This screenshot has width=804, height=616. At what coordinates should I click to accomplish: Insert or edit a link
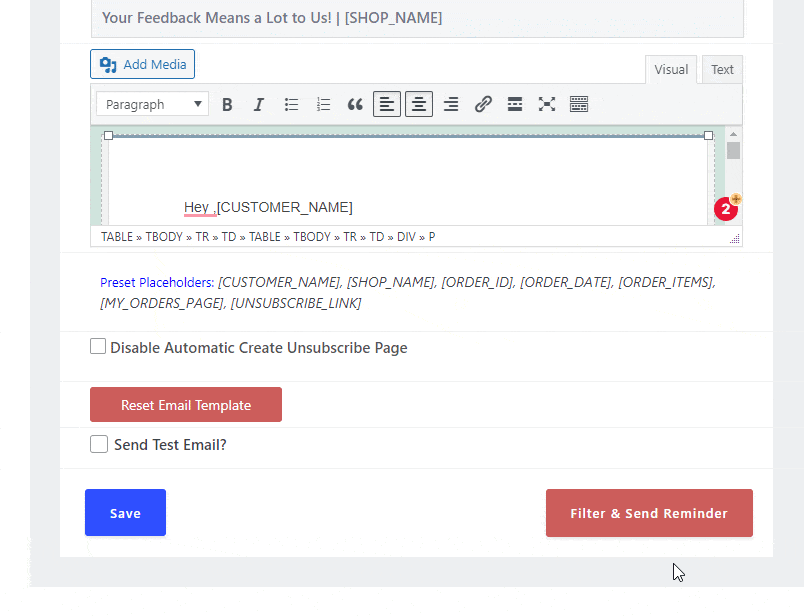(x=483, y=105)
